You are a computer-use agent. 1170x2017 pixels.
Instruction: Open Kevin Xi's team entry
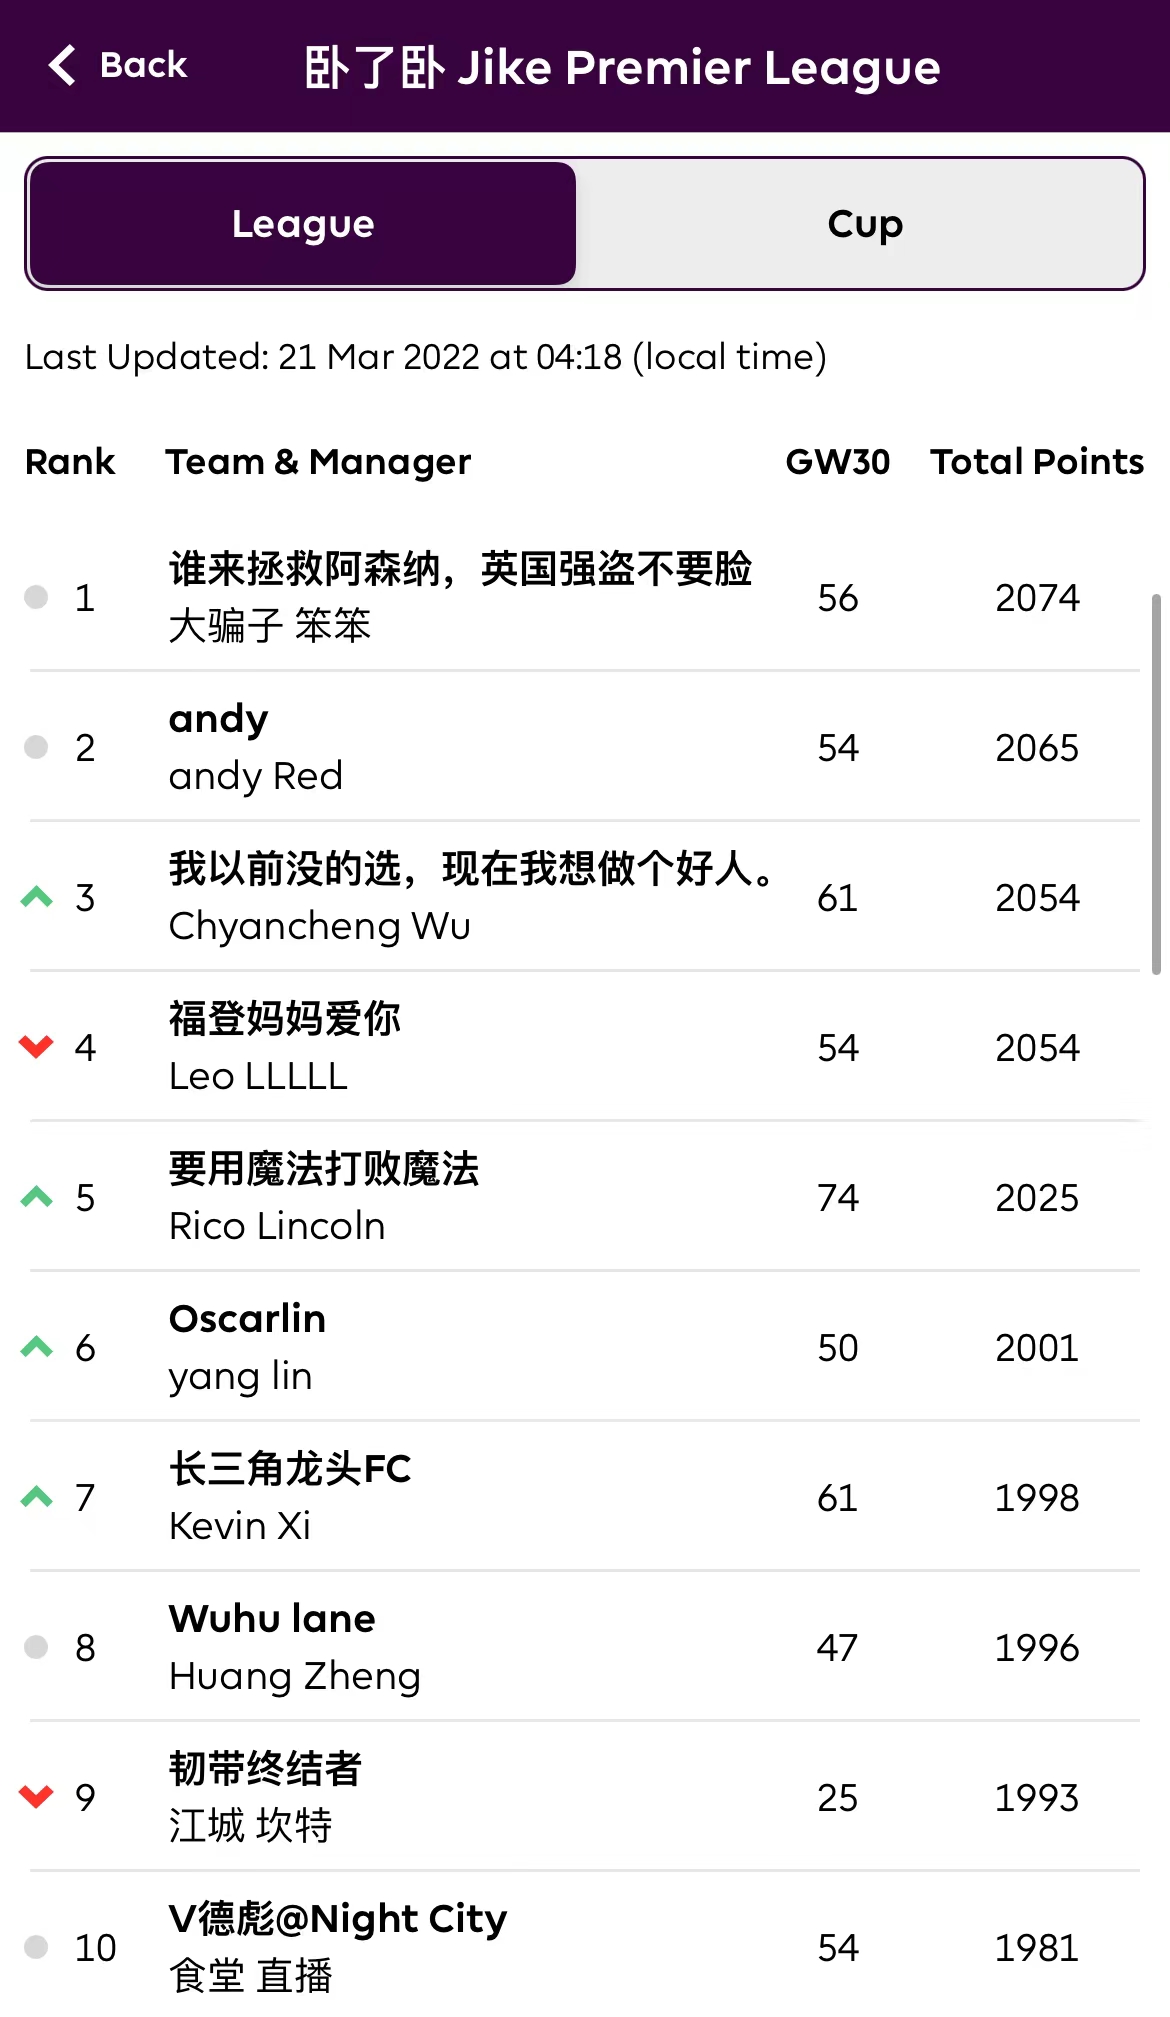click(240, 1526)
